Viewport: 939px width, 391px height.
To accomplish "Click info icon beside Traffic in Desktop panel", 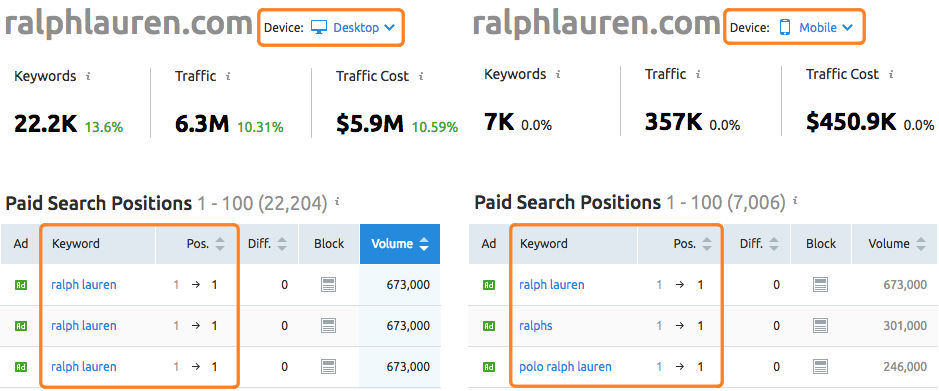I will click(228, 77).
